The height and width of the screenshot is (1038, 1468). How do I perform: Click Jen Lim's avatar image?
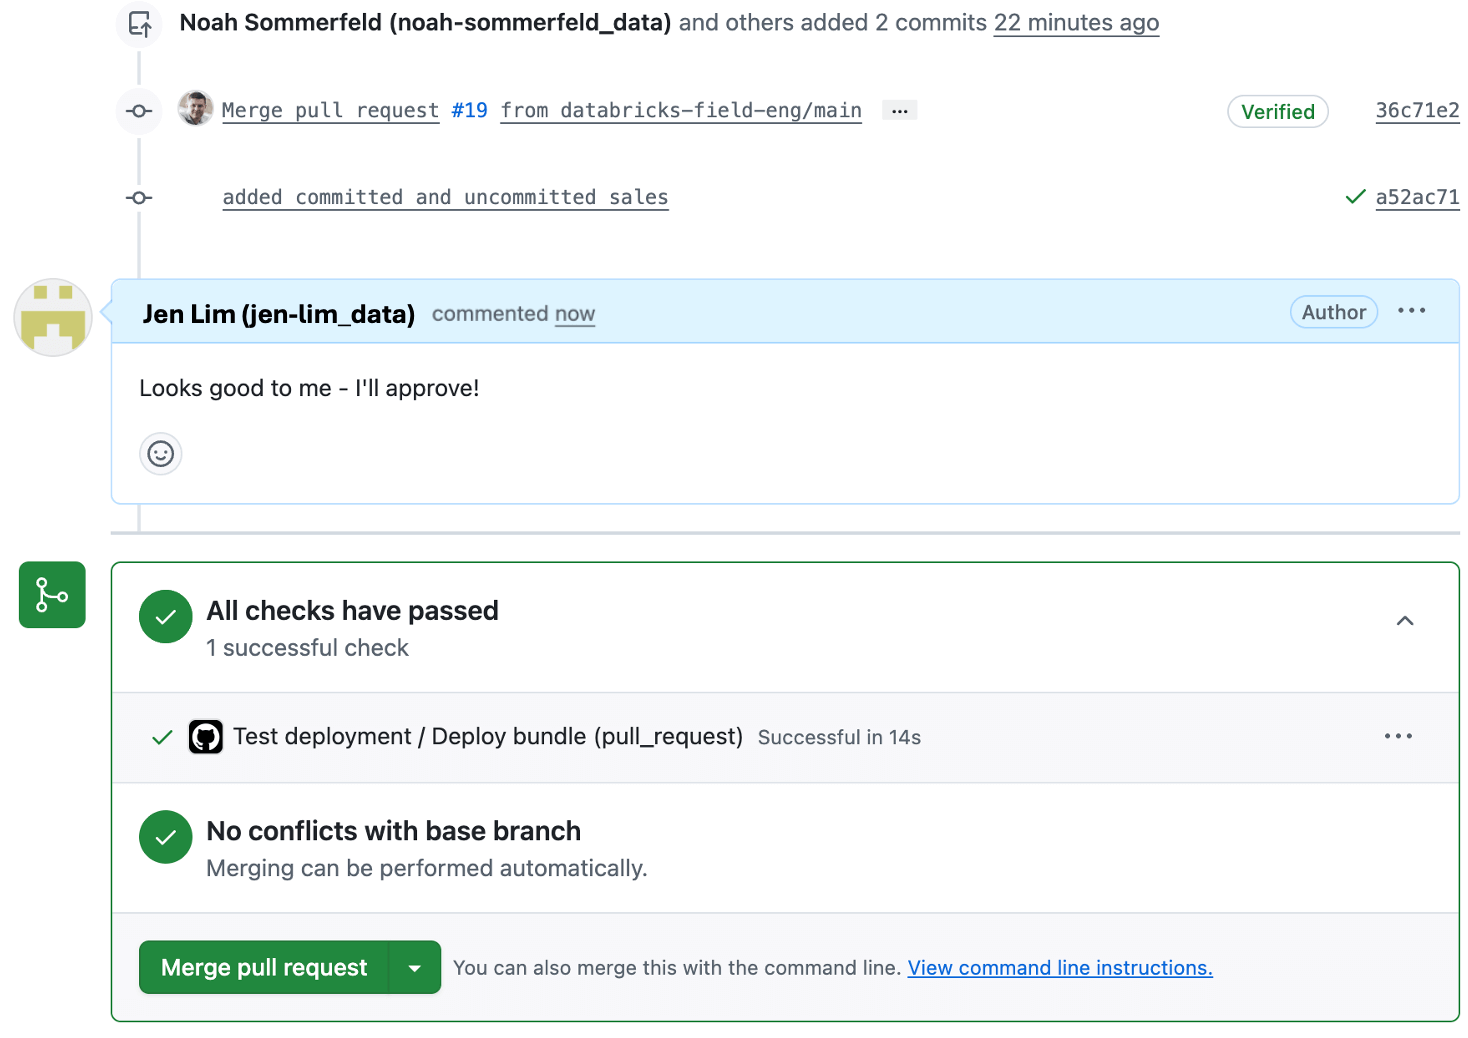pos(53,318)
